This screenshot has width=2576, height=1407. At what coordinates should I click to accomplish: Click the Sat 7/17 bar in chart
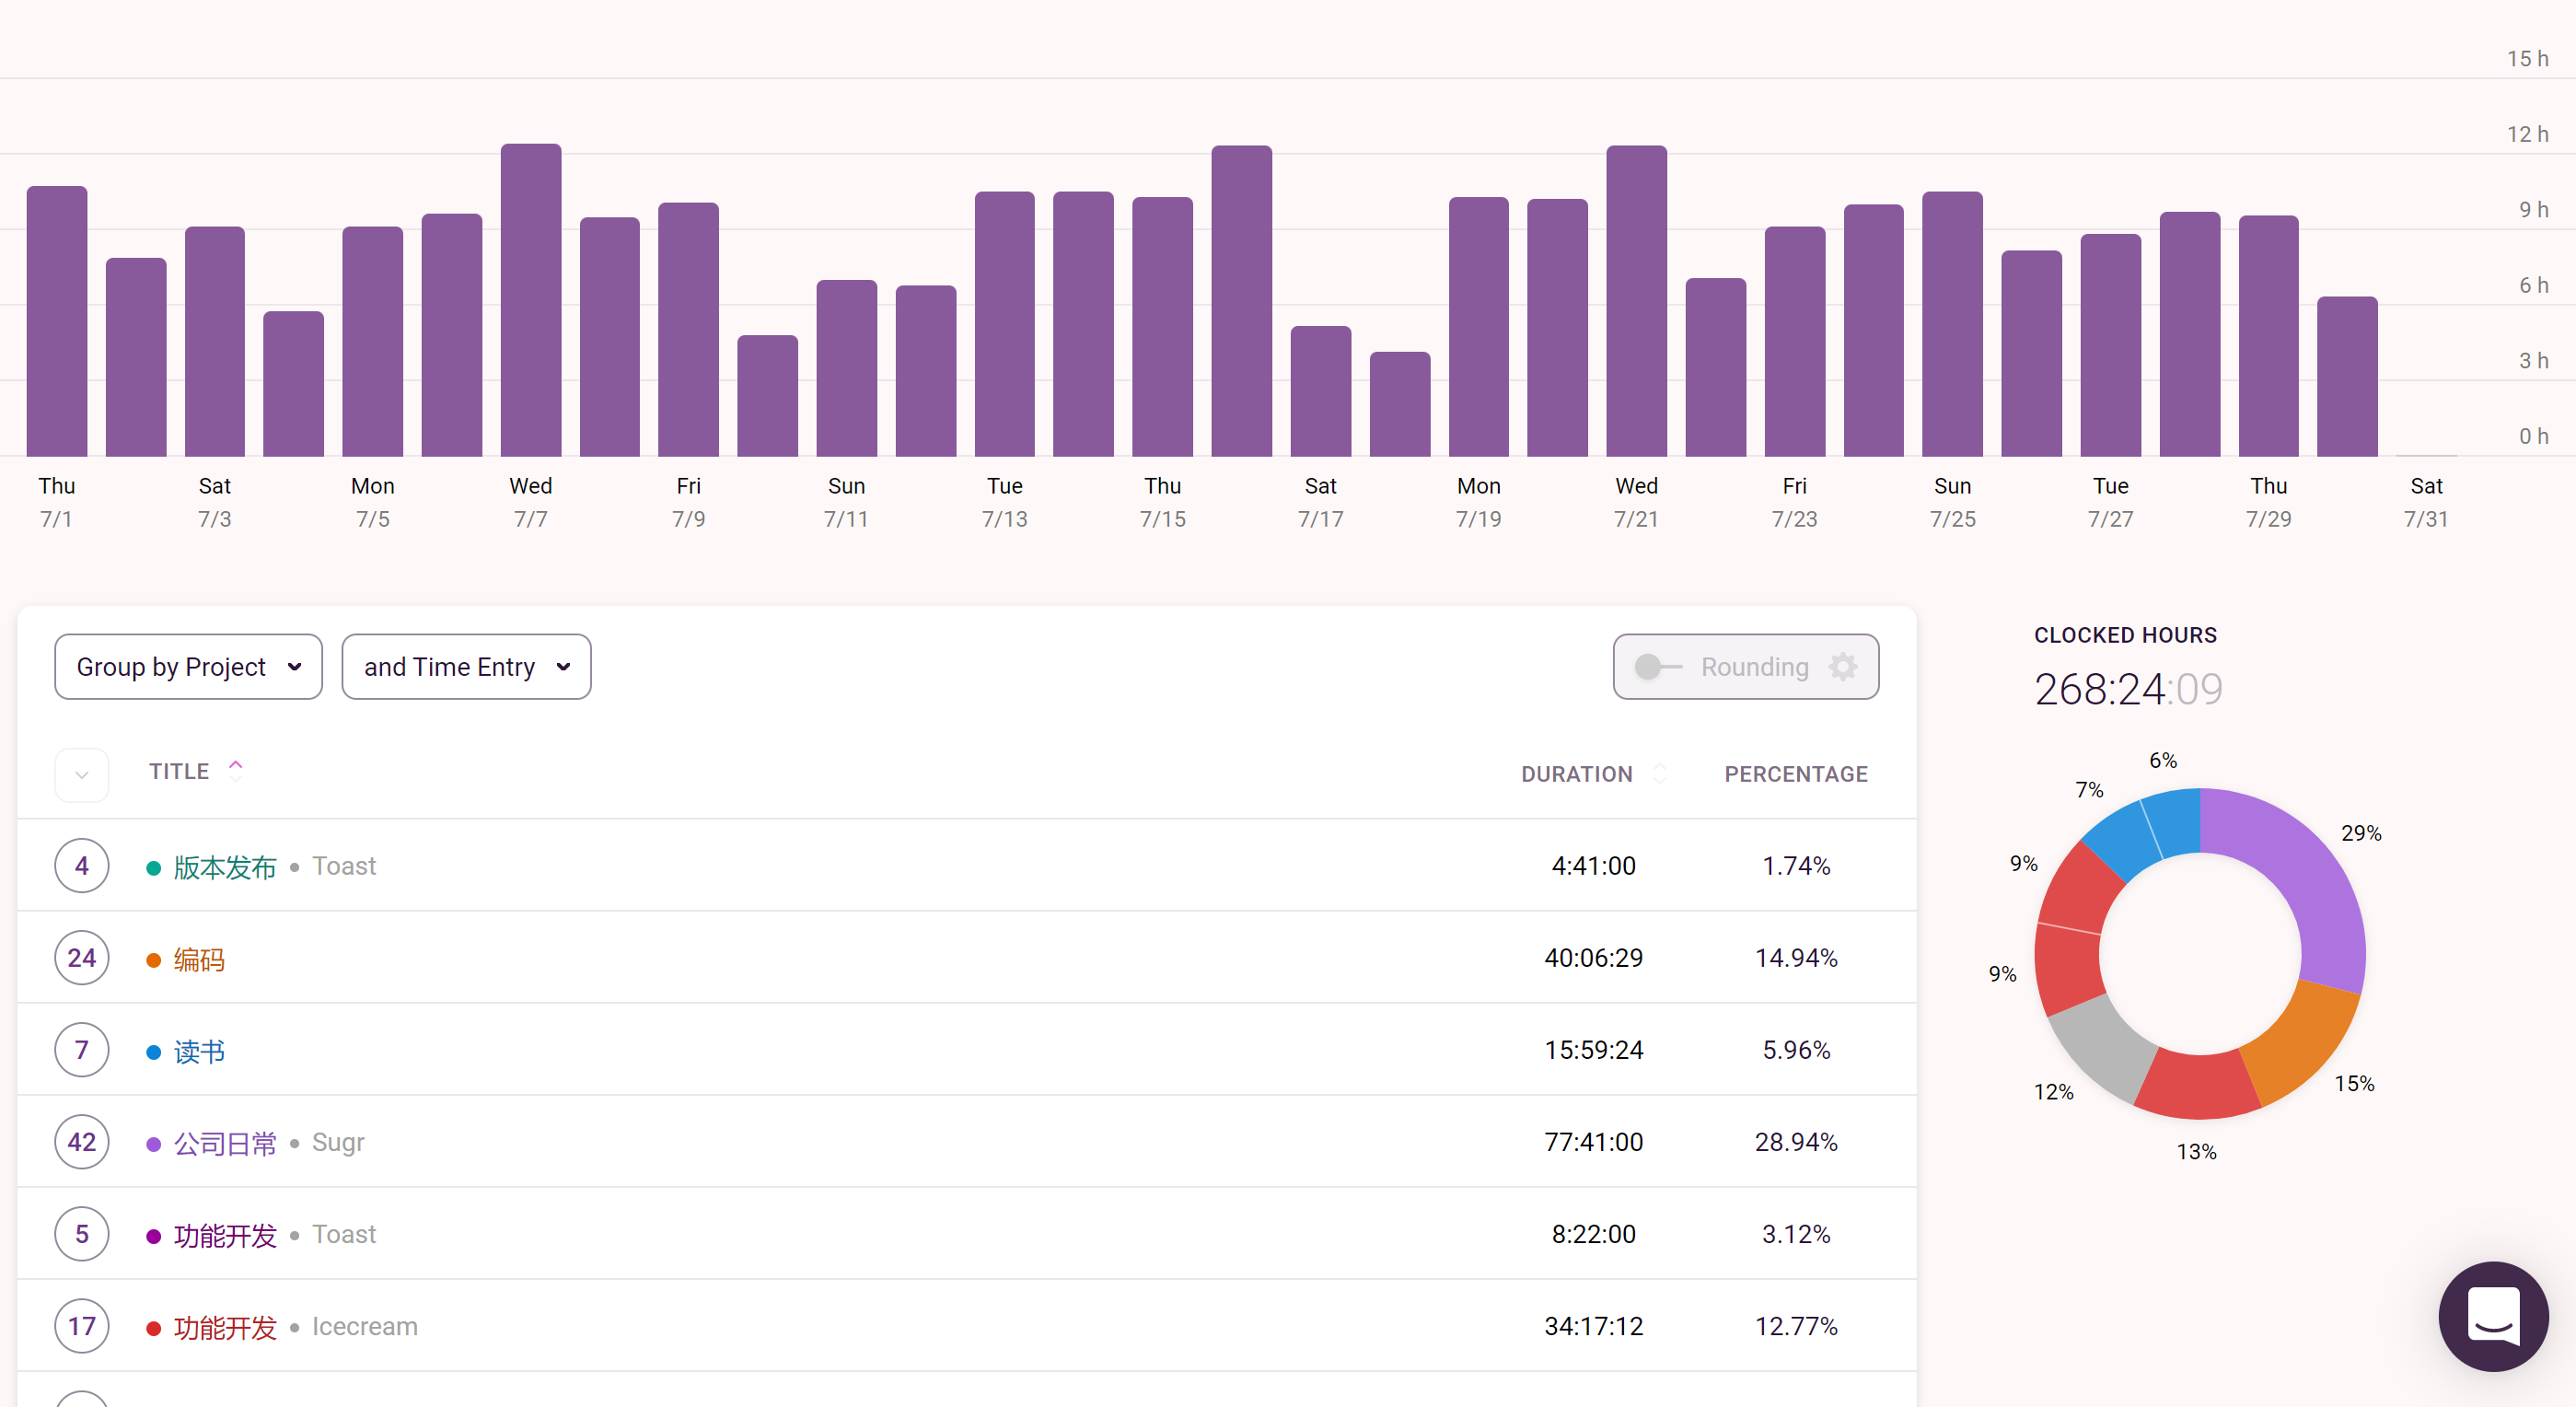pos(1320,391)
